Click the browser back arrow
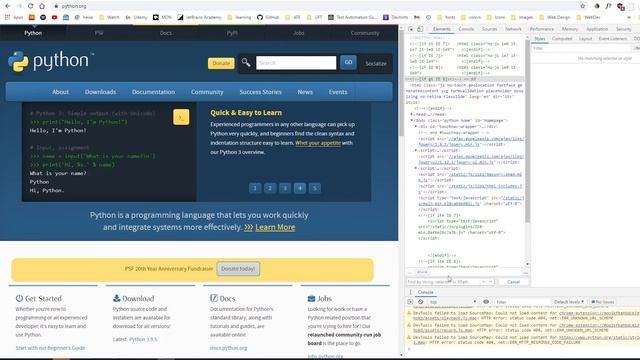 7,6
